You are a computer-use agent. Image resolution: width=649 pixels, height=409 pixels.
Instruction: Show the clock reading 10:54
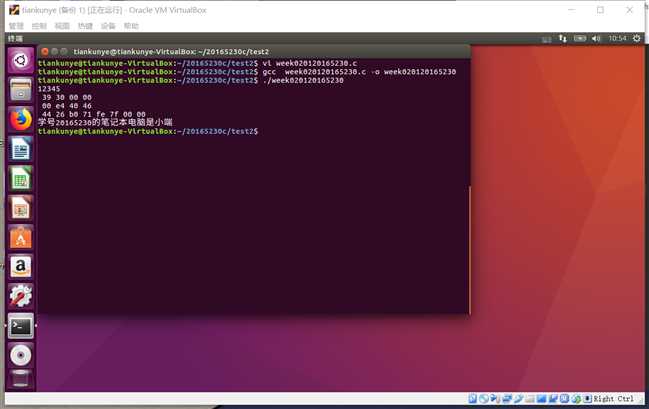[x=617, y=38]
